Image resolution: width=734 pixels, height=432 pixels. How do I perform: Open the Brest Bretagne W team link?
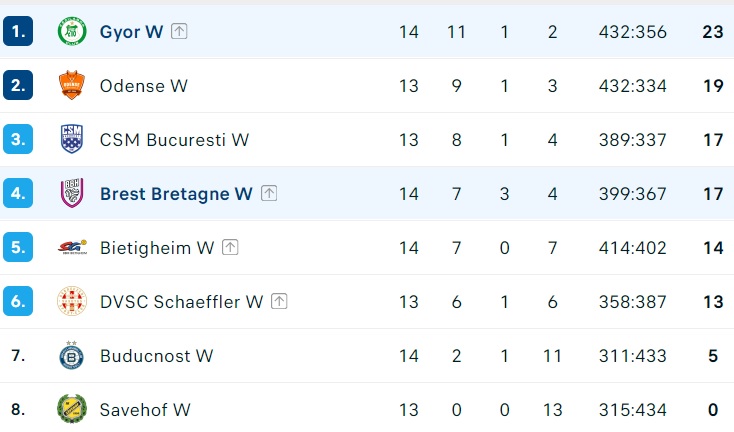[x=176, y=194]
